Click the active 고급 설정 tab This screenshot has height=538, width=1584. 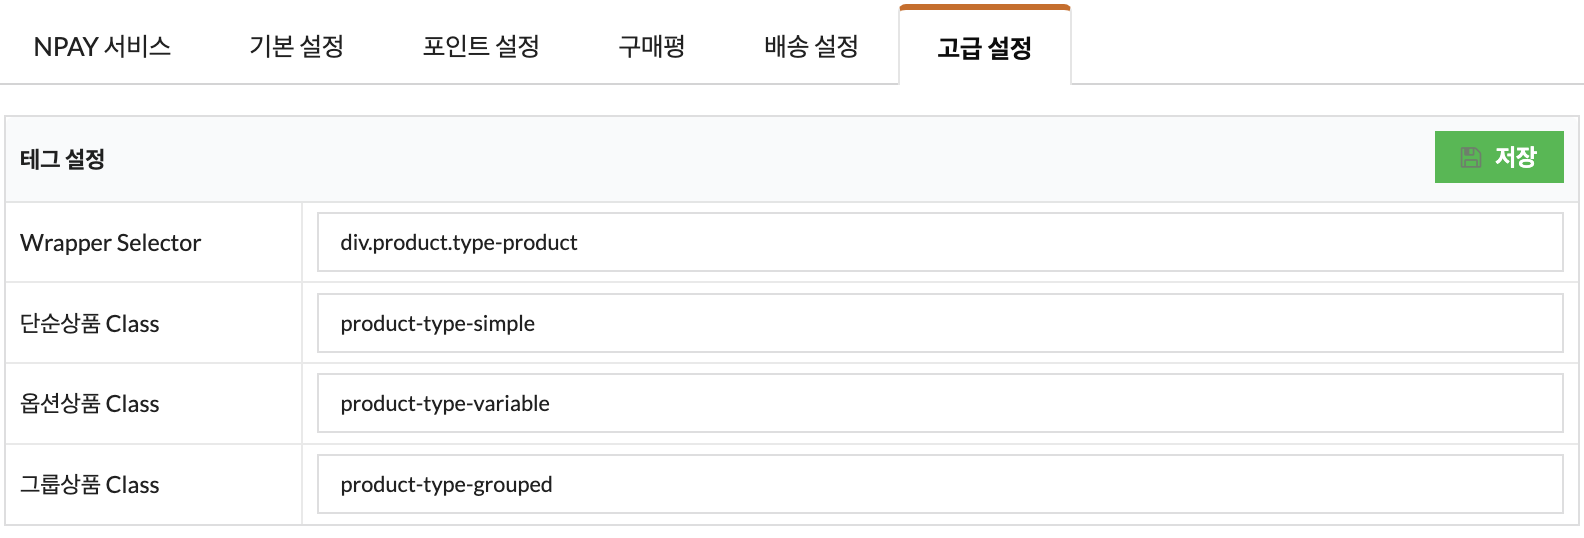(x=984, y=47)
